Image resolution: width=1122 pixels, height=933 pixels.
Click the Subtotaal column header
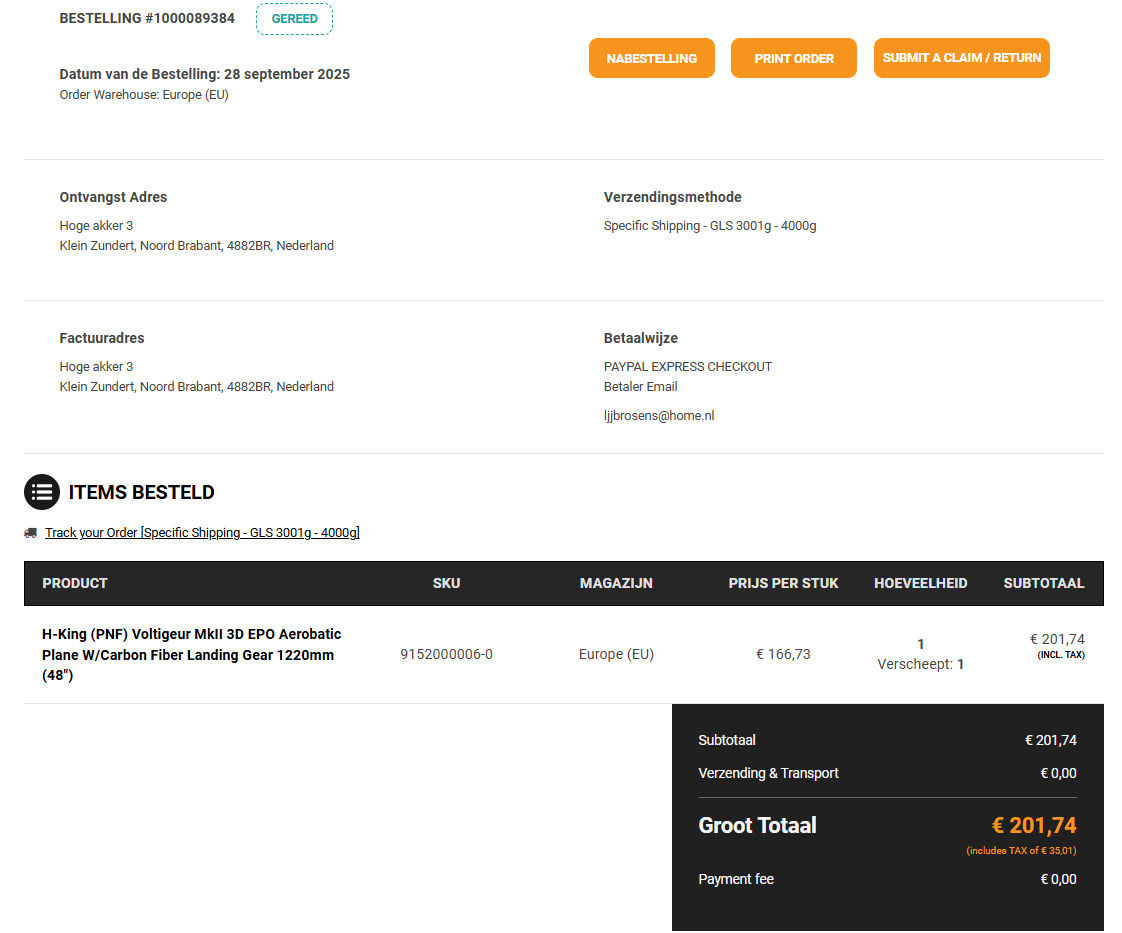point(1043,583)
